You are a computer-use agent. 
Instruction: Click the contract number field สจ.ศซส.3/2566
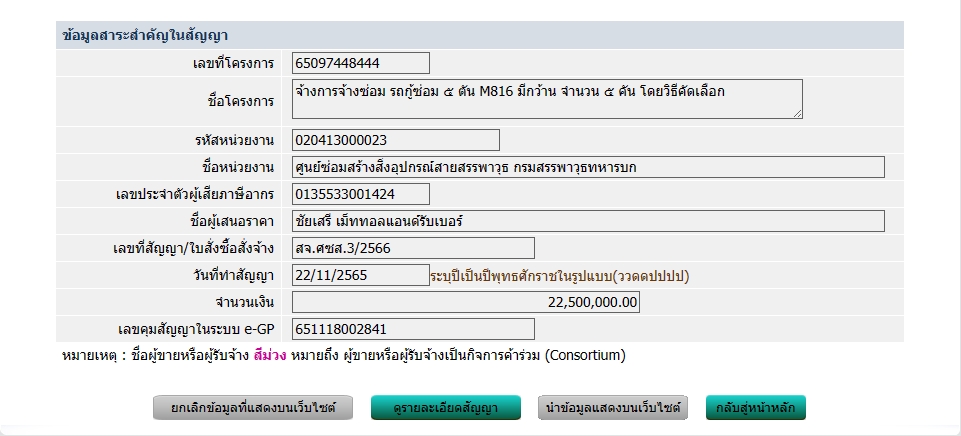point(413,248)
